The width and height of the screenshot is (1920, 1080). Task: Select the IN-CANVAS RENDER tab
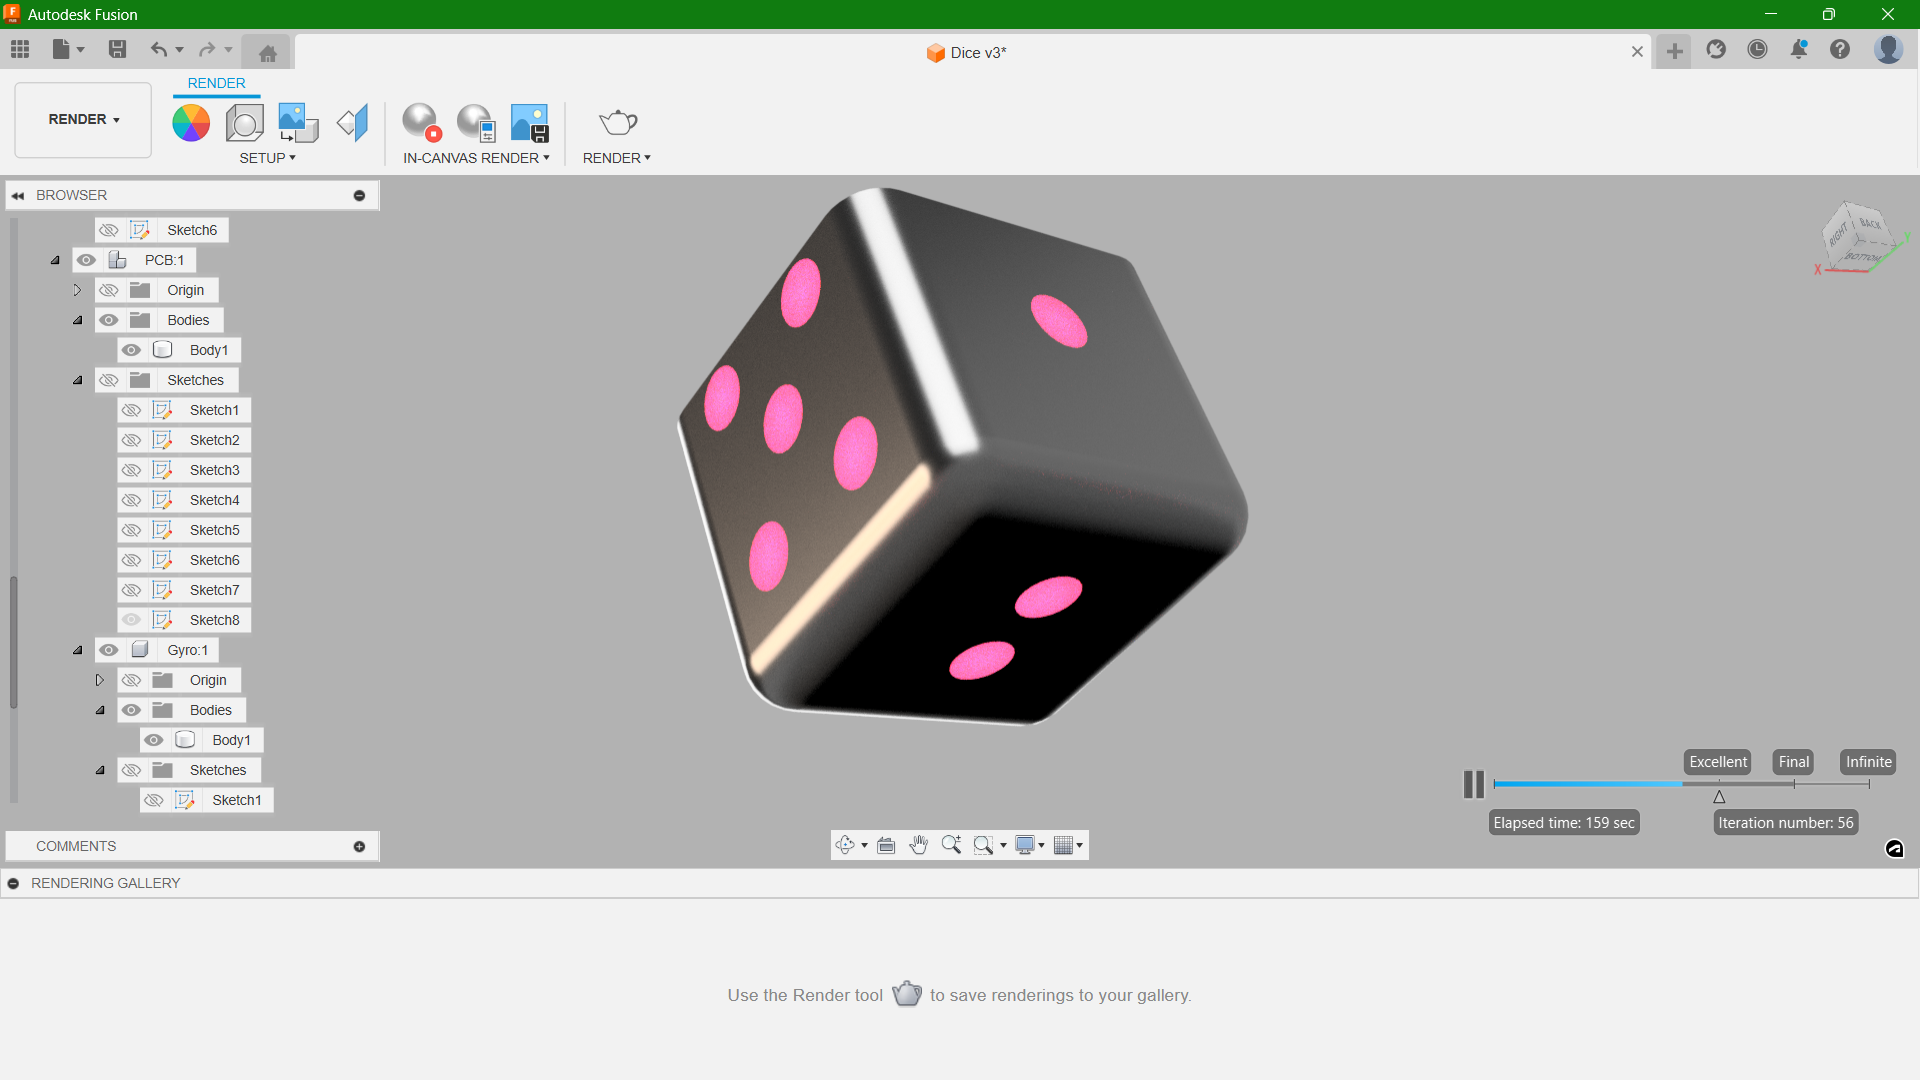pyautogui.click(x=476, y=158)
